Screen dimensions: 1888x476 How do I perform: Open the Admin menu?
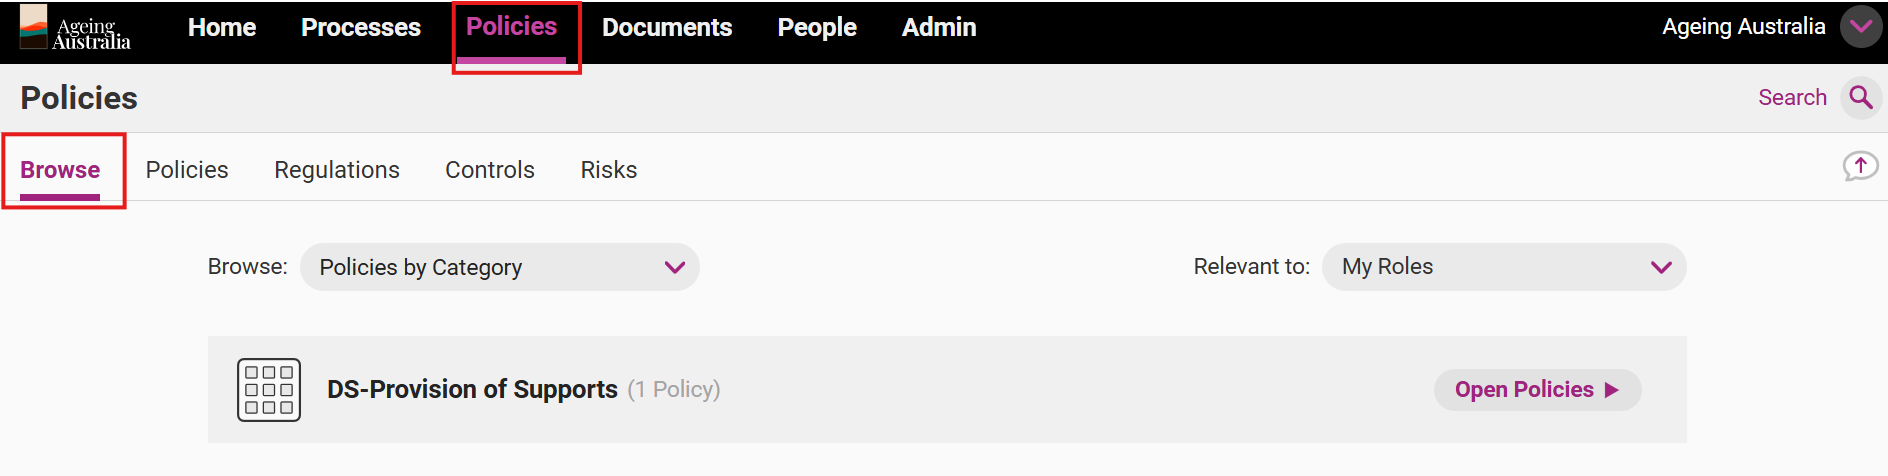[939, 28]
